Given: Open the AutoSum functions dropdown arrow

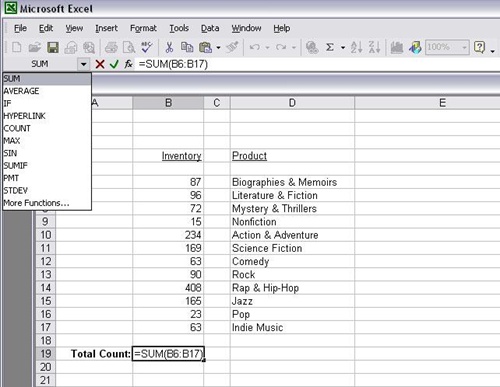Looking at the screenshot, I should coord(343,48).
